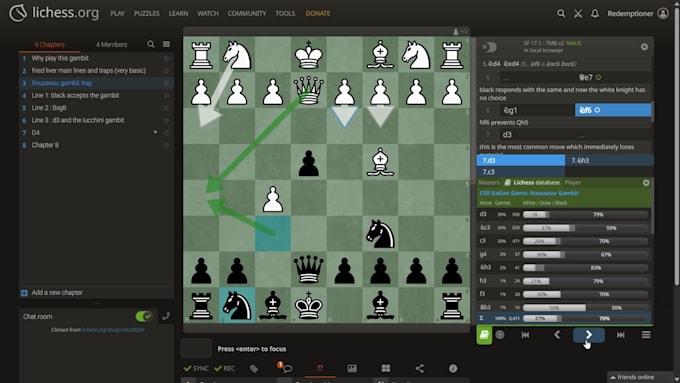Edit settings gear for Chapter 8
680x383 pixels.
tap(166, 145)
